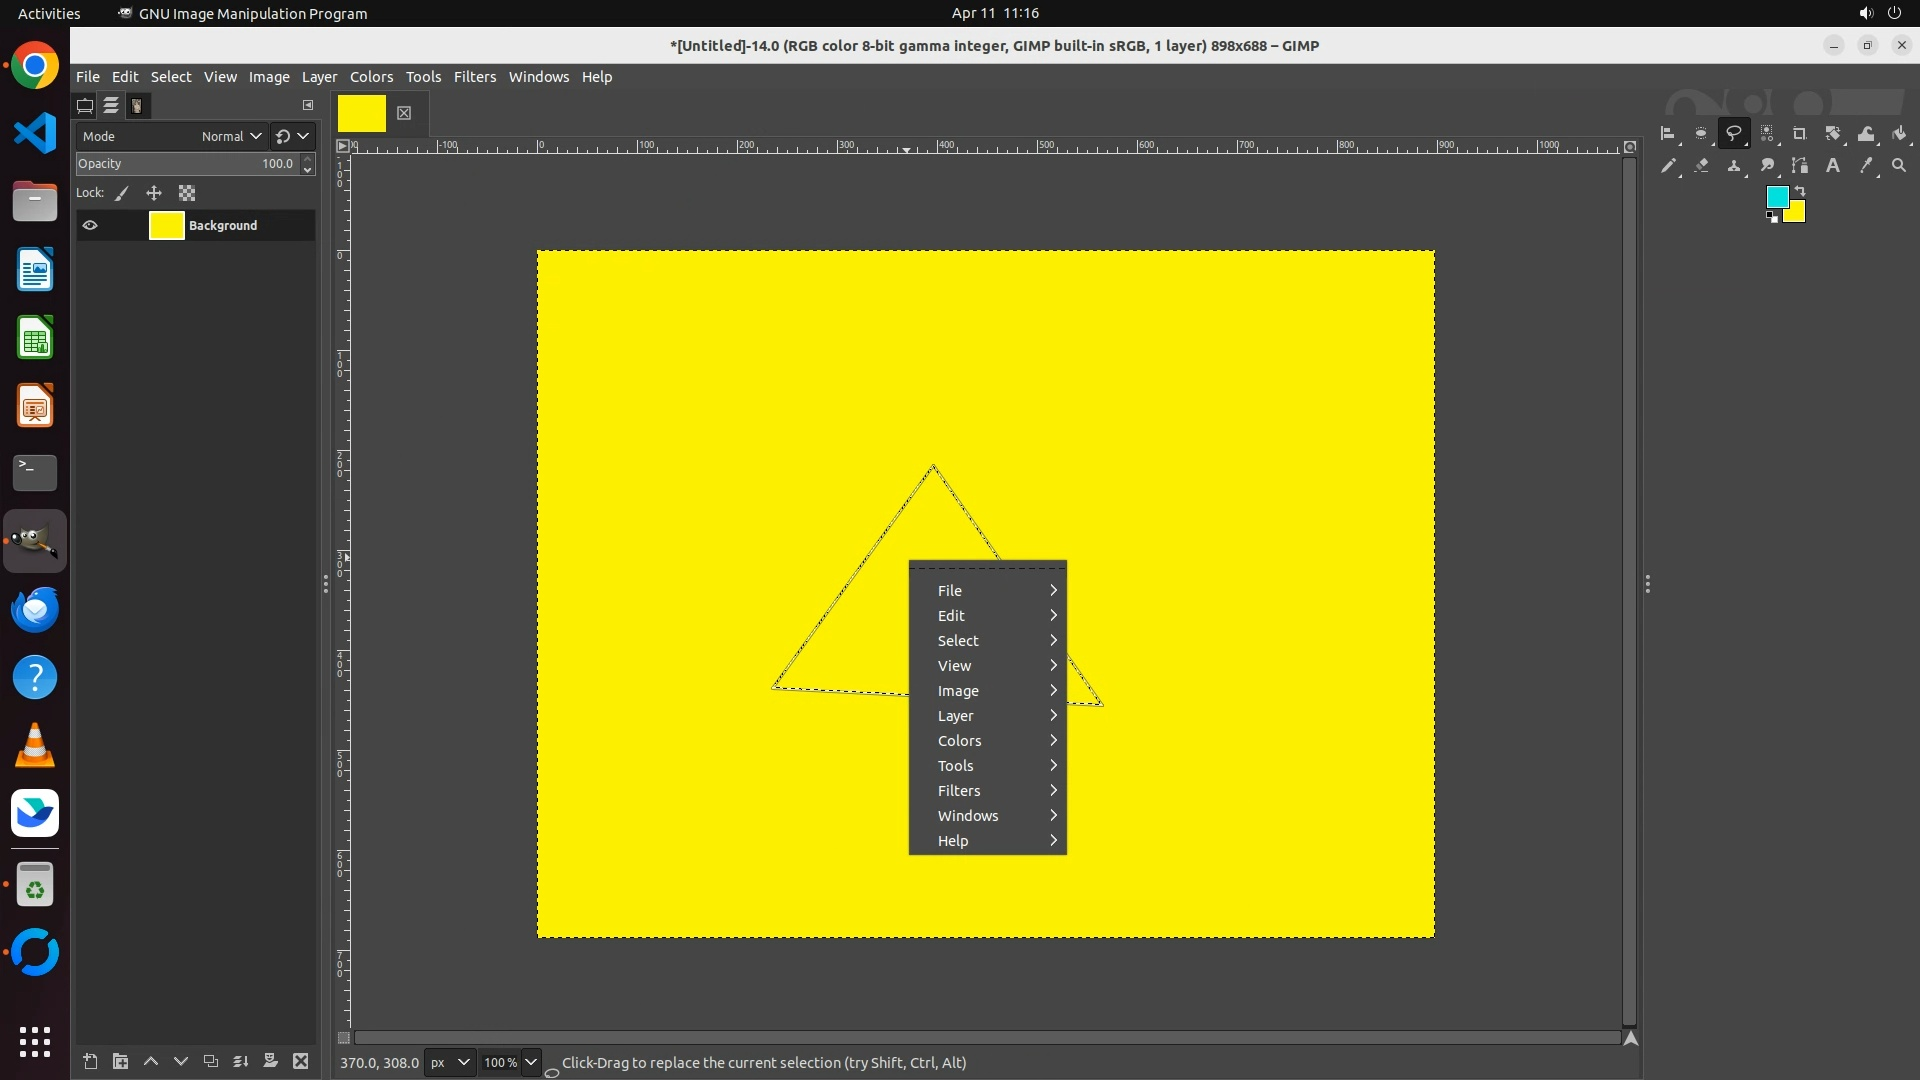Open the px units dropdown

click(450, 1062)
